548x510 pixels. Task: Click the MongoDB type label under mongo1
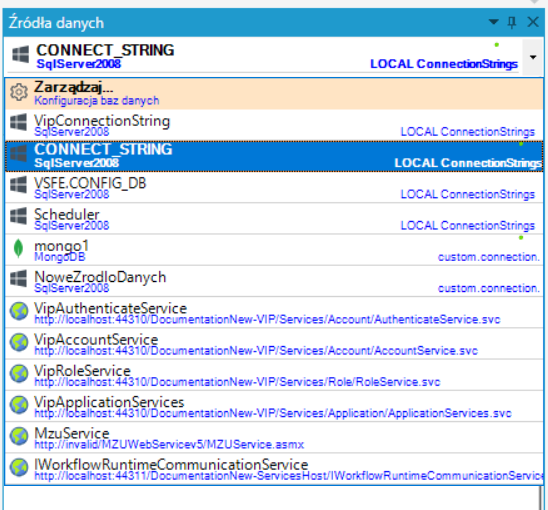[x=60, y=257]
